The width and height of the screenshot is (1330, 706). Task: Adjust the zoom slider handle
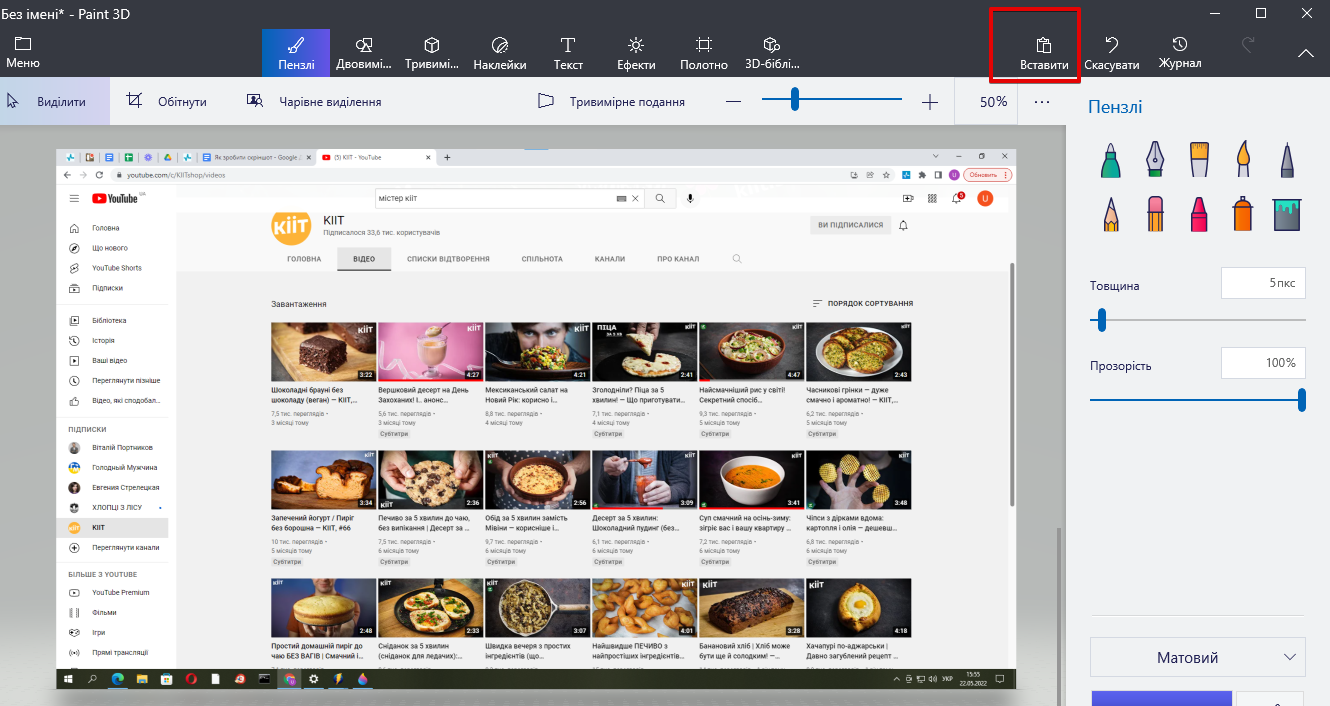tap(795, 99)
